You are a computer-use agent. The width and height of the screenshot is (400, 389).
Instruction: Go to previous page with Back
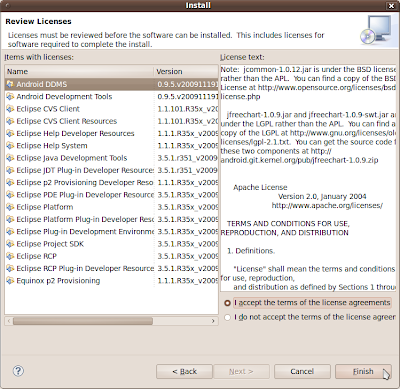pyautogui.click(x=184, y=371)
